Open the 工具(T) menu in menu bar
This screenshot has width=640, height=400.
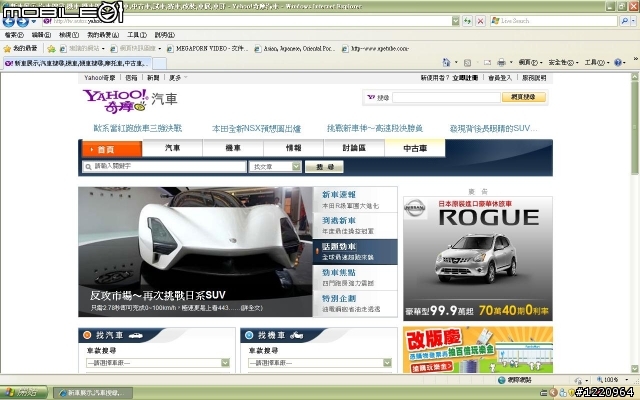click(137, 35)
